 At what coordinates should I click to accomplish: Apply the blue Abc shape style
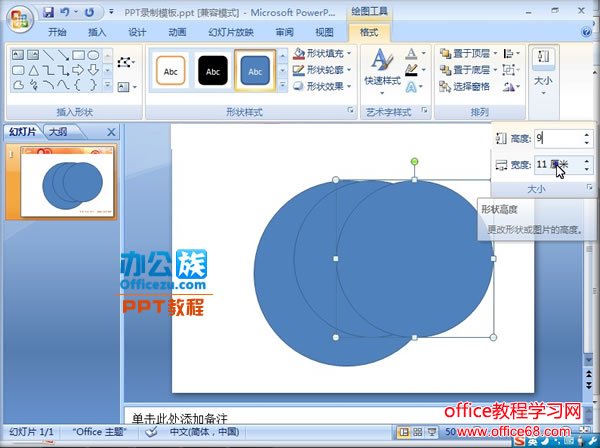pyautogui.click(x=255, y=71)
